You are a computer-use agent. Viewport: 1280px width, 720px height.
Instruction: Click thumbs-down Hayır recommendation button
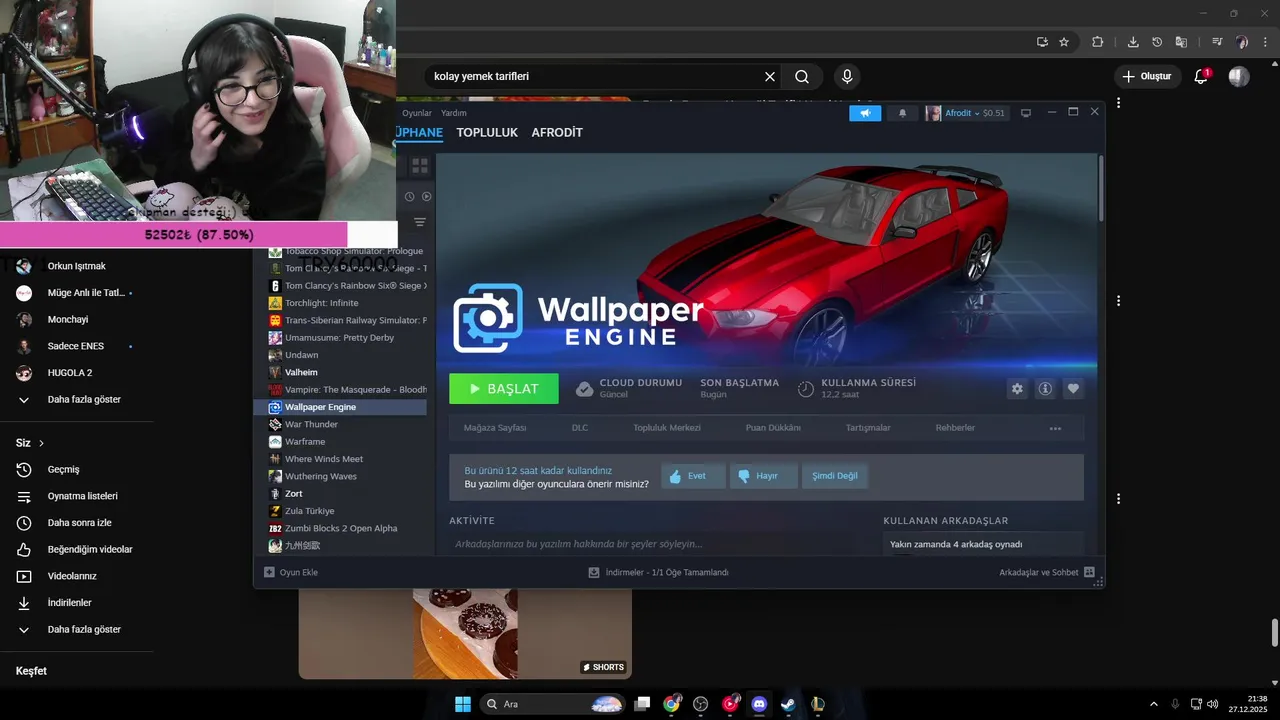763,476
